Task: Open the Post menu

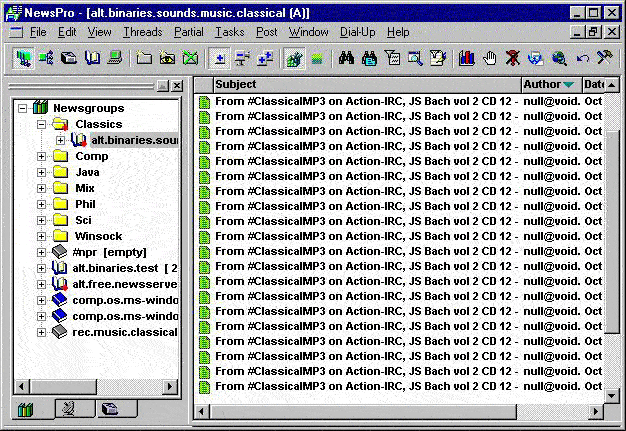Action: click(x=266, y=32)
